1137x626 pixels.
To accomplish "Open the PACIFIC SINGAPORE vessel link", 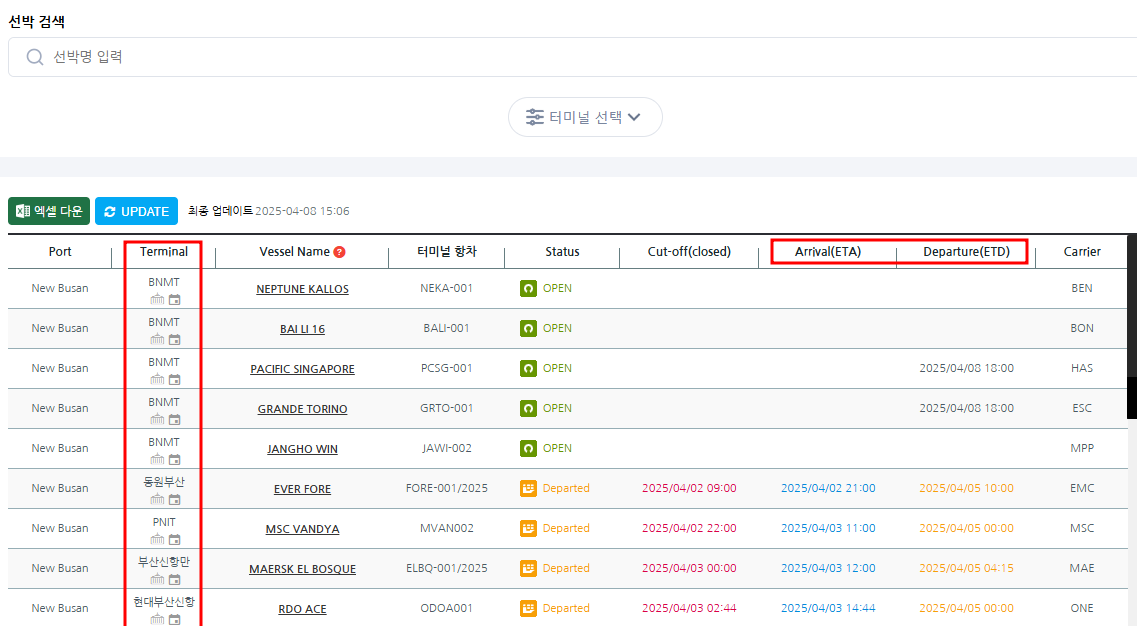I will (x=302, y=368).
